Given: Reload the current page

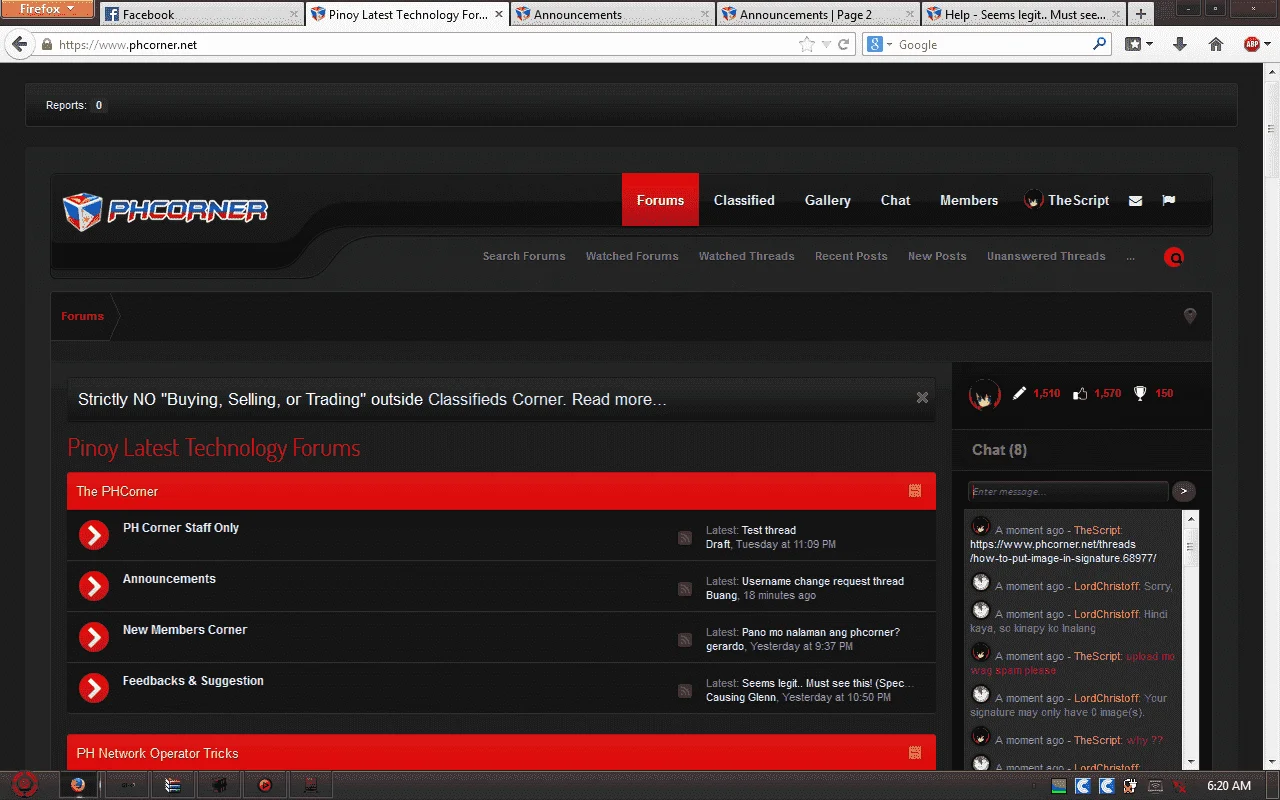Looking at the screenshot, I should pos(844,44).
